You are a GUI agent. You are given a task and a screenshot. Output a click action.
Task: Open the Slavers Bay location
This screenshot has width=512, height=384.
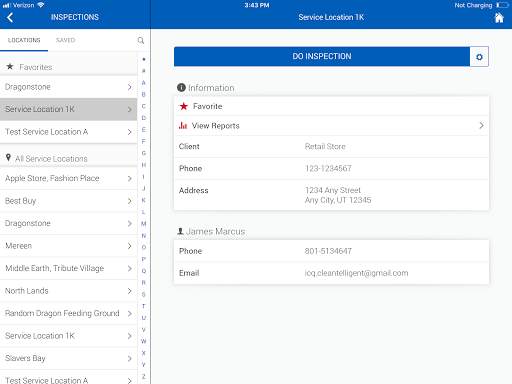68,358
